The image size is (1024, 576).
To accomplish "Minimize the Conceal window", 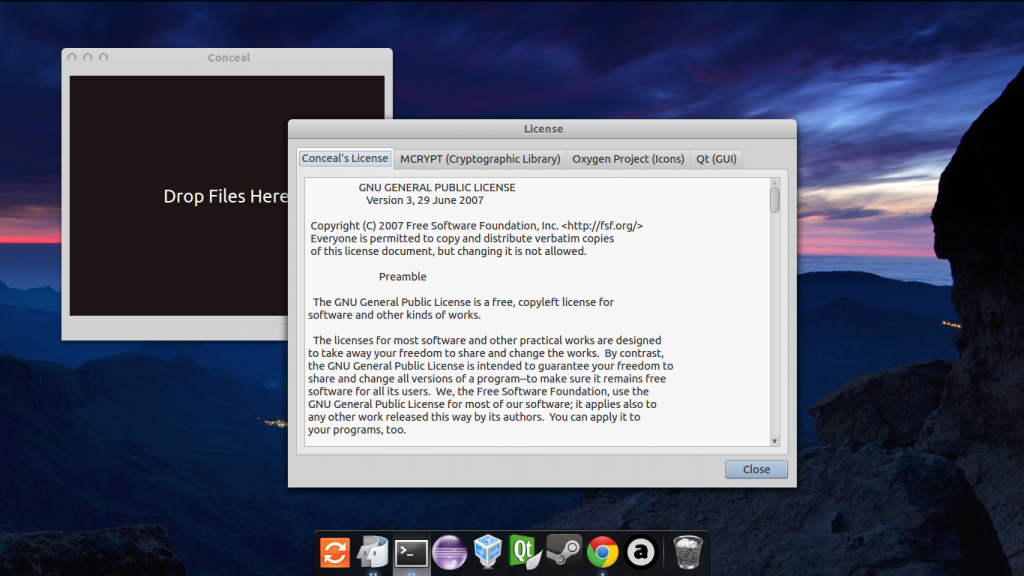I will point(88,58).
